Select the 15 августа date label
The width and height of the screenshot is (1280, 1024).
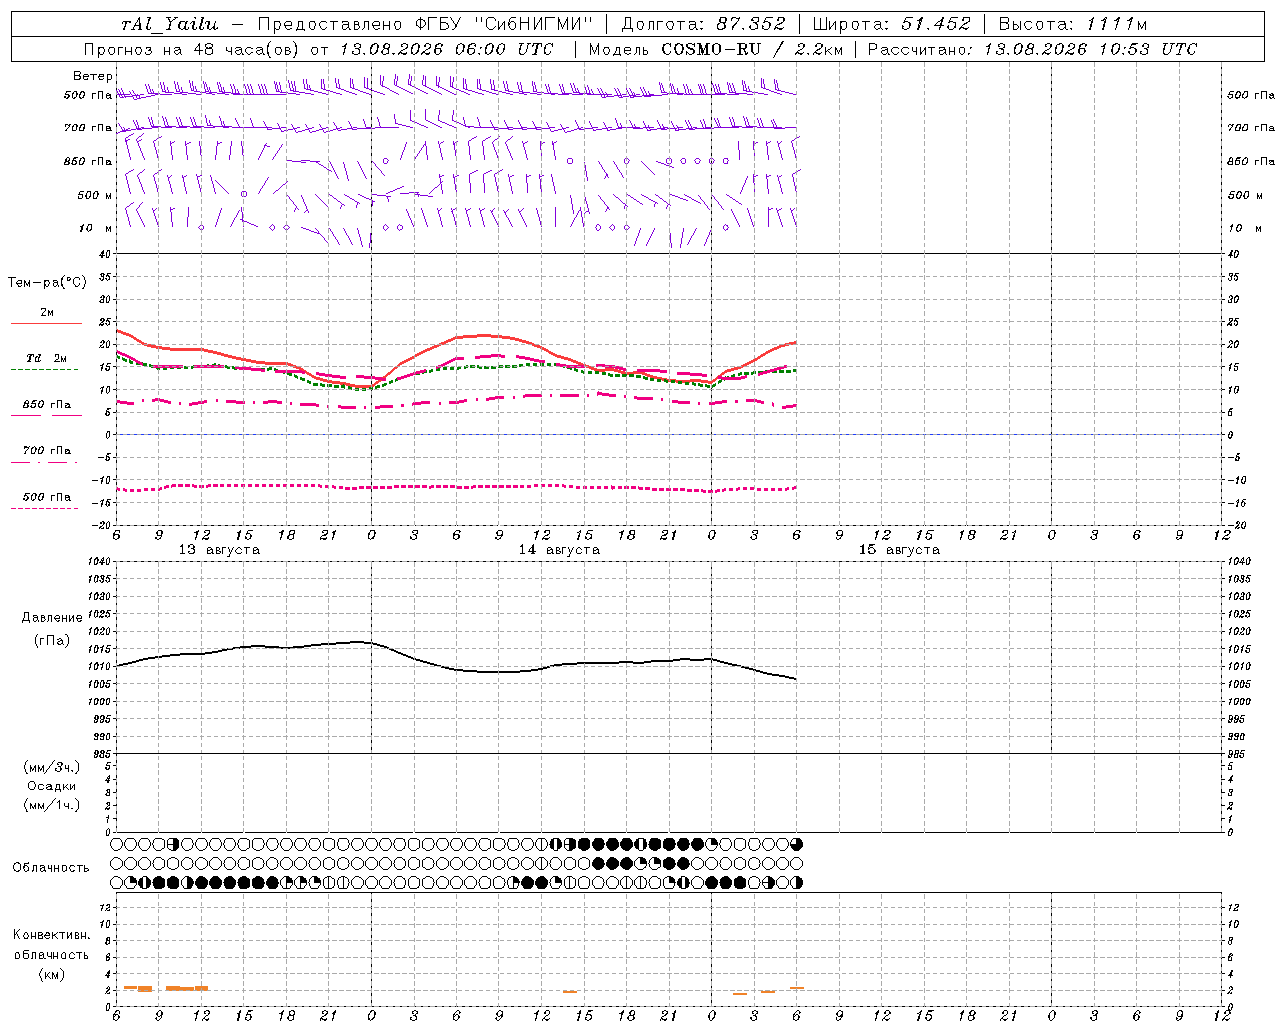tap(899, 550)
